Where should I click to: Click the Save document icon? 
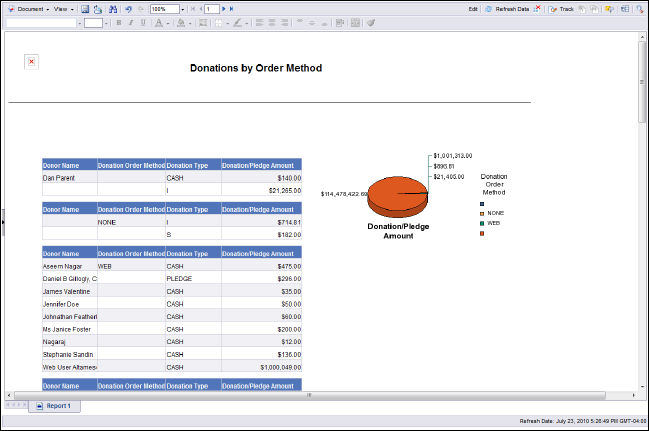[85, 8]
